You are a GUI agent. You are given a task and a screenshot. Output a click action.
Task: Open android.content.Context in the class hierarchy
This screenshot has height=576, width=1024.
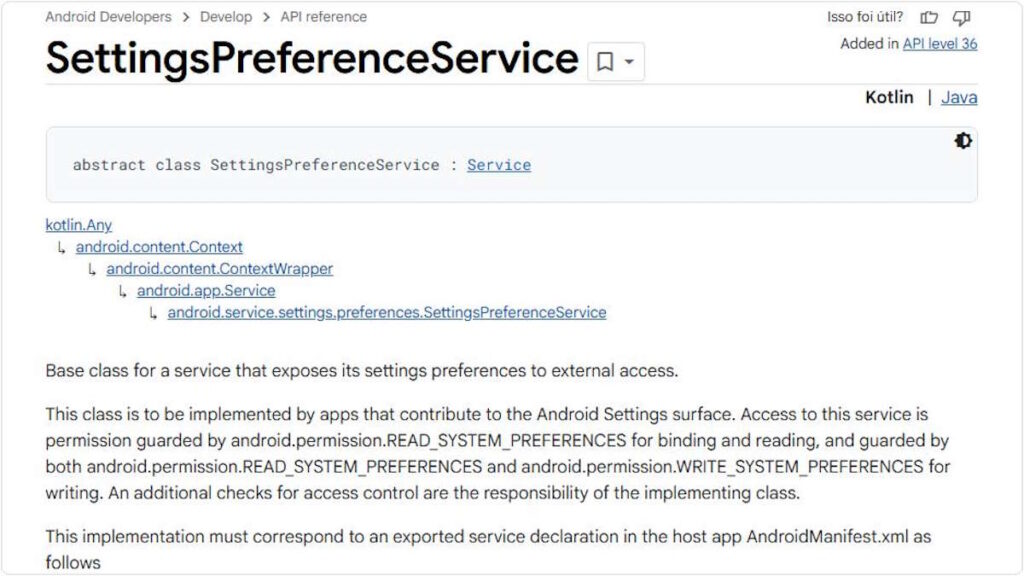159,246
